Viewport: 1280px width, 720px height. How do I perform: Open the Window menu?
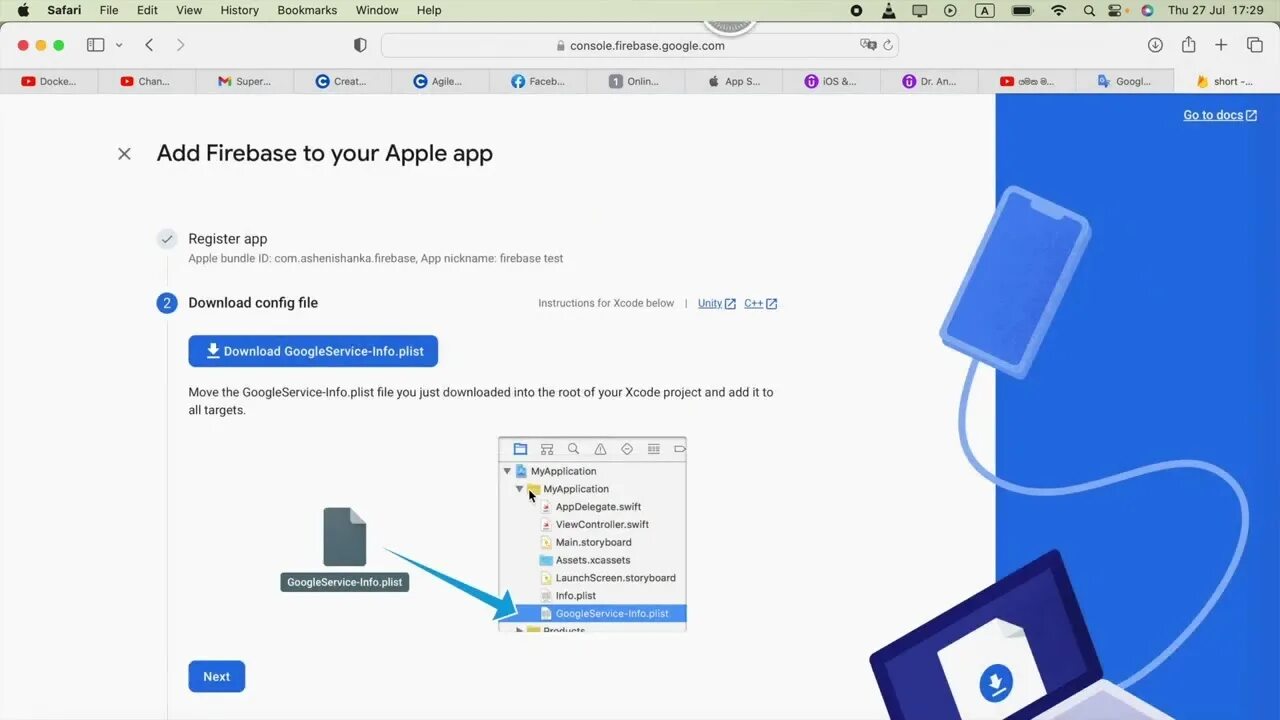point(377,10)
